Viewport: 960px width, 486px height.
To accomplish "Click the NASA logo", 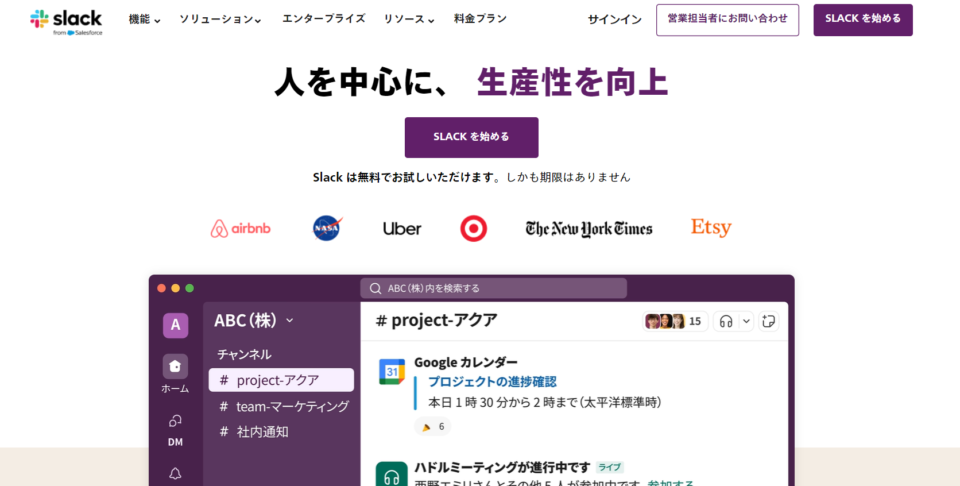I will 328,228.
